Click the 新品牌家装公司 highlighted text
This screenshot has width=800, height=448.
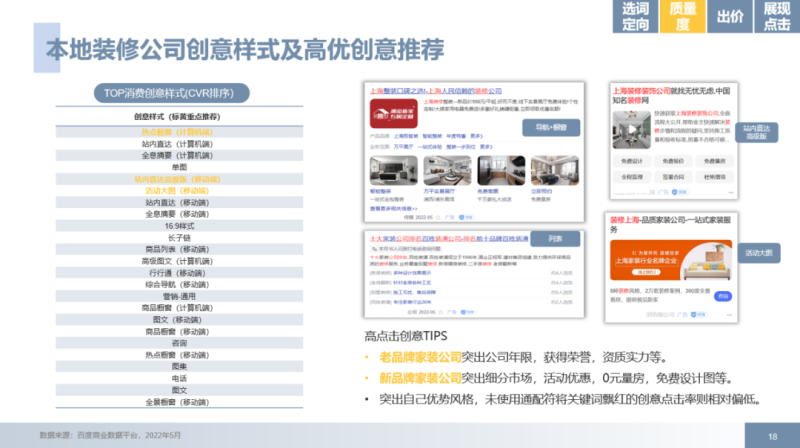pos(420,378)
